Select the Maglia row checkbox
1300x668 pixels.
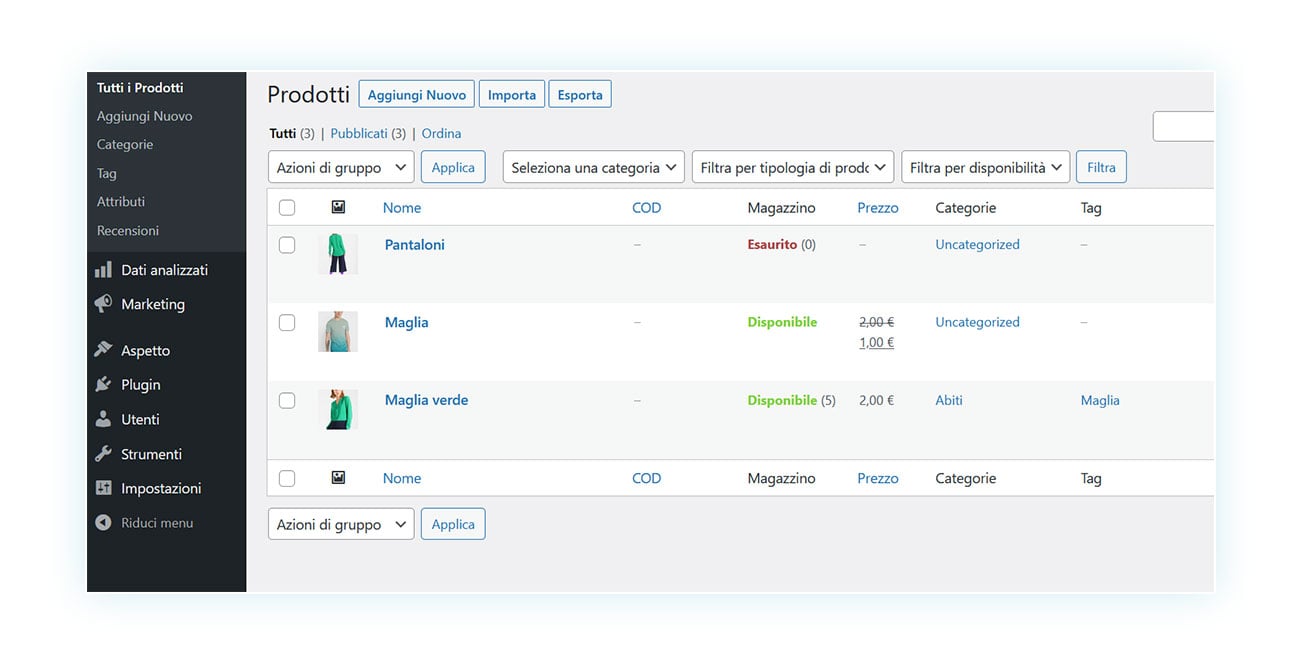click(x=287, y=323)
